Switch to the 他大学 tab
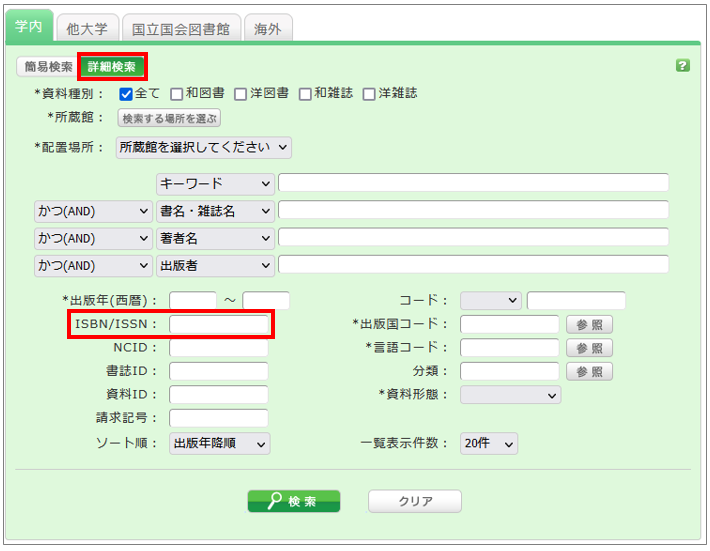The width and height of the screenshot is (710, 551). point(87,28)
